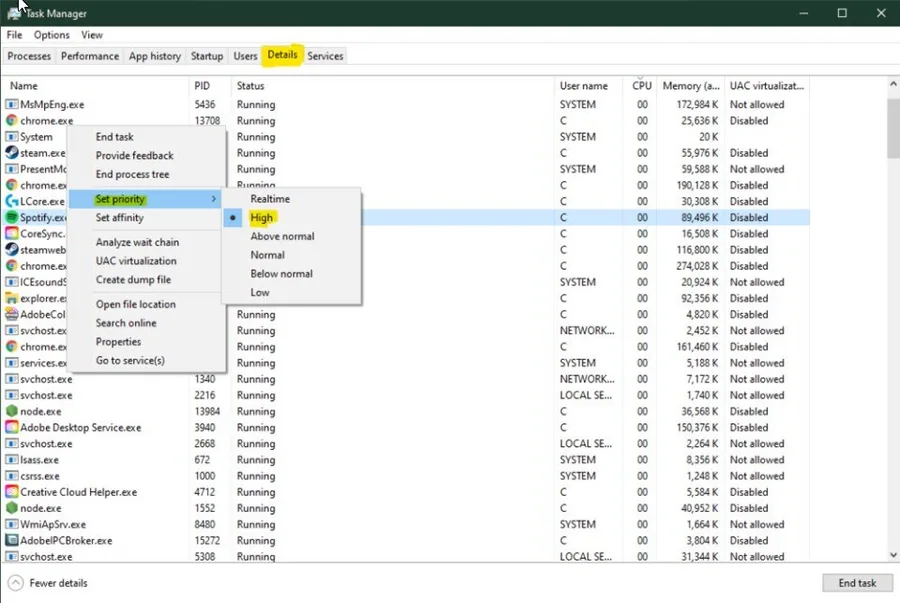The image size is (900, 603).
Task: Click the Creative Cloud Helper.exe icon
Action: point(11,492)
